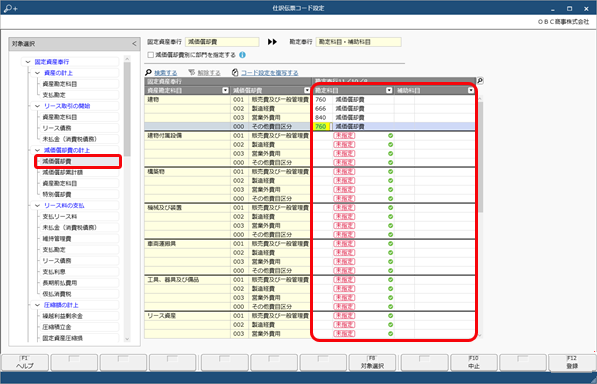The height and width of the screenshot is (384, 597).
Task: Select 長期前払費用 in the tree
Action: 79,283
